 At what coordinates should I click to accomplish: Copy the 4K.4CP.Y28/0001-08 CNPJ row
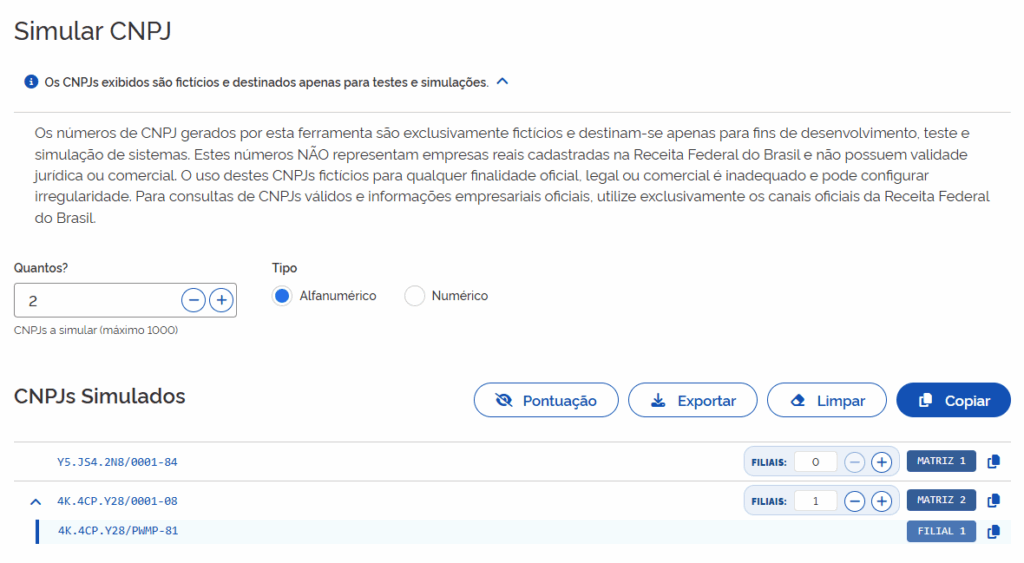tap(993, 501)
